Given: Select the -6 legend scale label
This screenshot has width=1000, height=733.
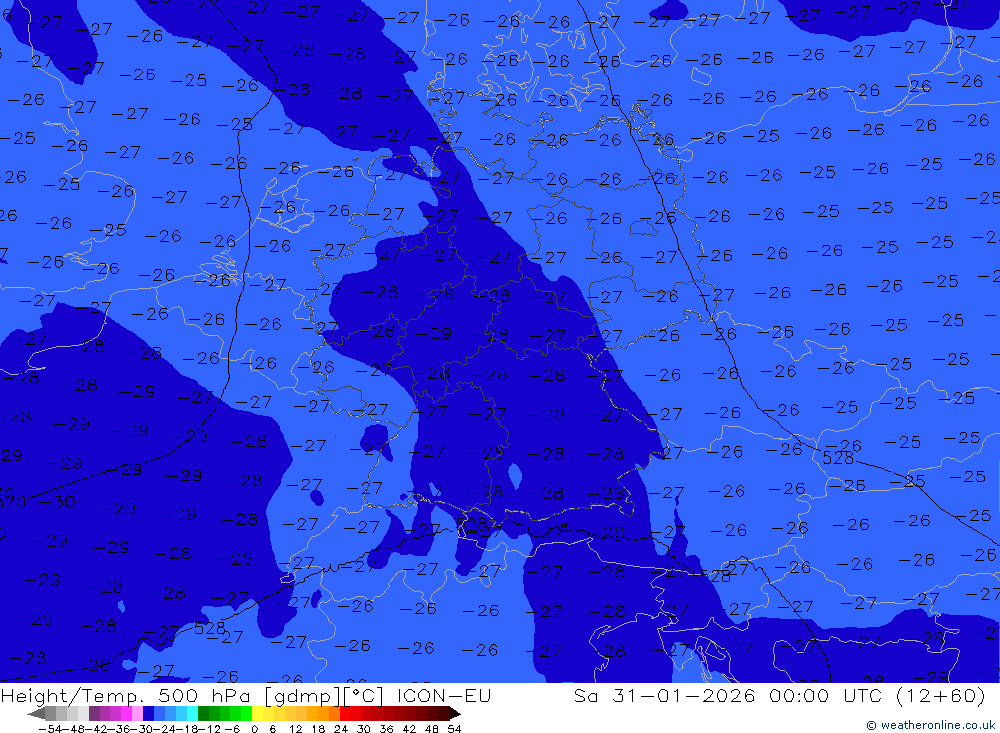Looking at the screenshot, I should click(x=232, y=729).
